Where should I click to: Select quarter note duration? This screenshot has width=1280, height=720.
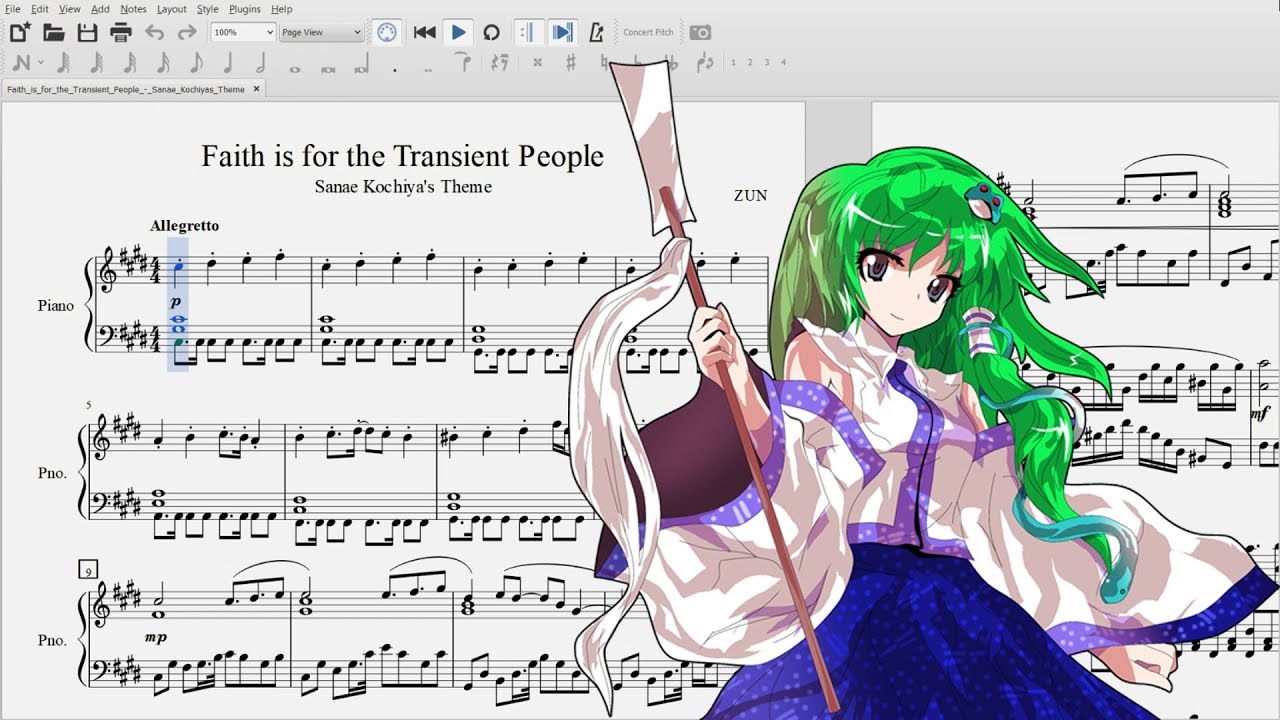pos(229,63)
